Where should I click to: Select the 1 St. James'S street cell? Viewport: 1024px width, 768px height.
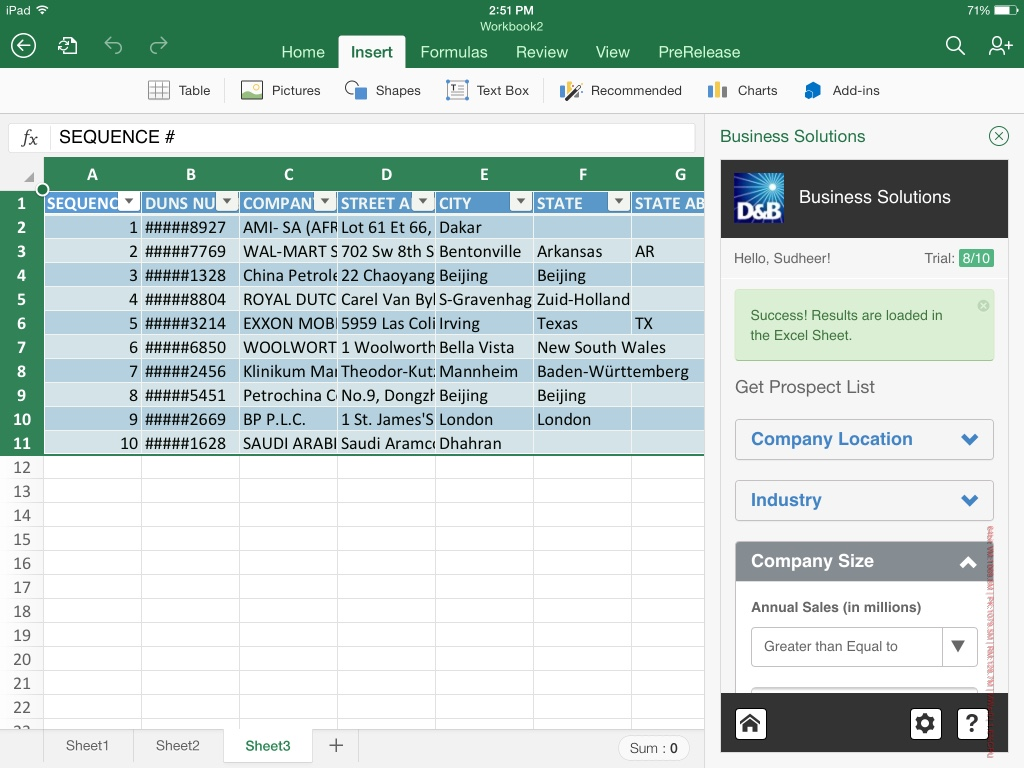(387, 419)
